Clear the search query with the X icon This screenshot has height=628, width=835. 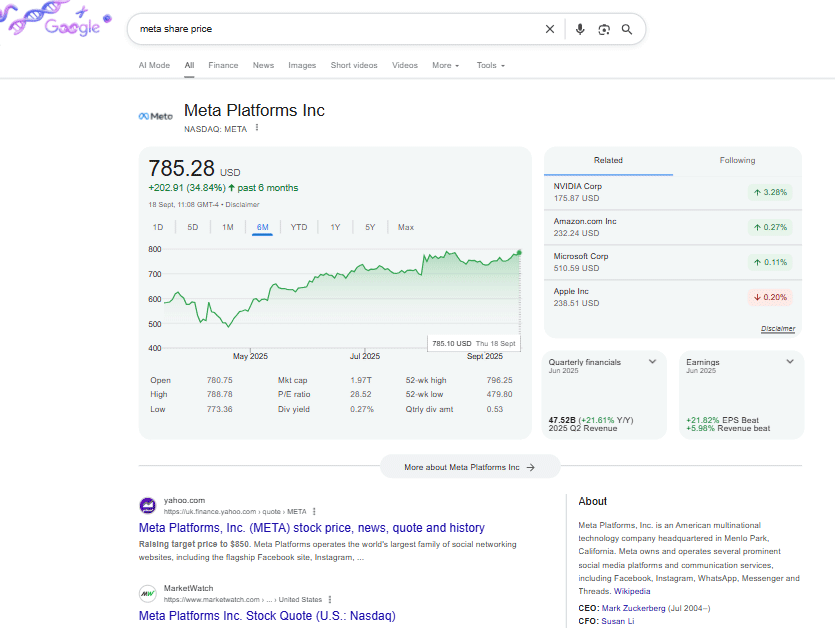pyautogui.click(x=550, y=29)
